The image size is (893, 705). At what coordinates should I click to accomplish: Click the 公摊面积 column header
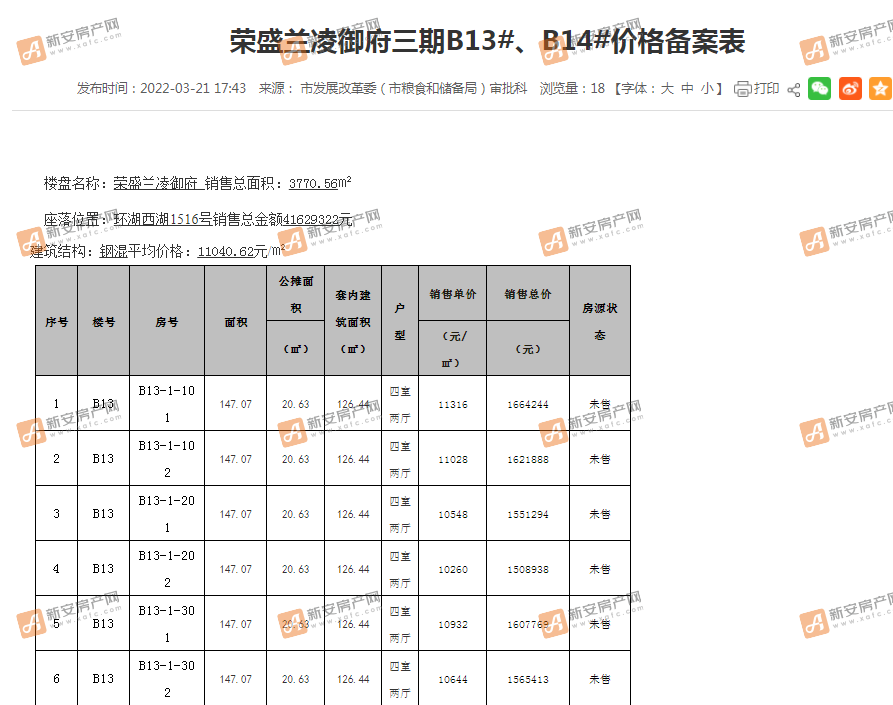click(296, 294)
